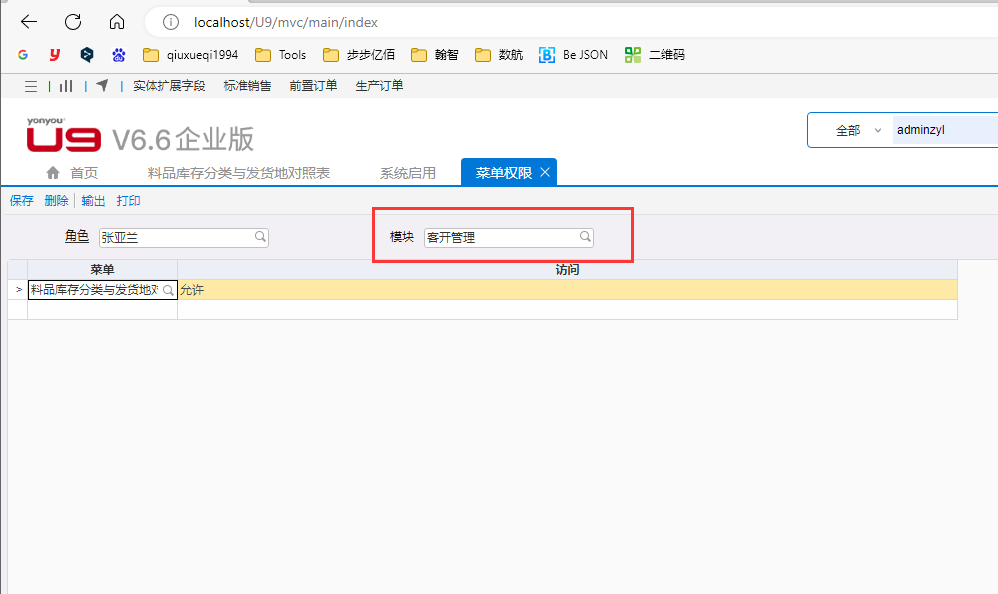Image resolution: width=998 pixels, height=594 pixels.
Task: Click the browser back arrow
Action: pyautogui.click(x=29, y=22)
